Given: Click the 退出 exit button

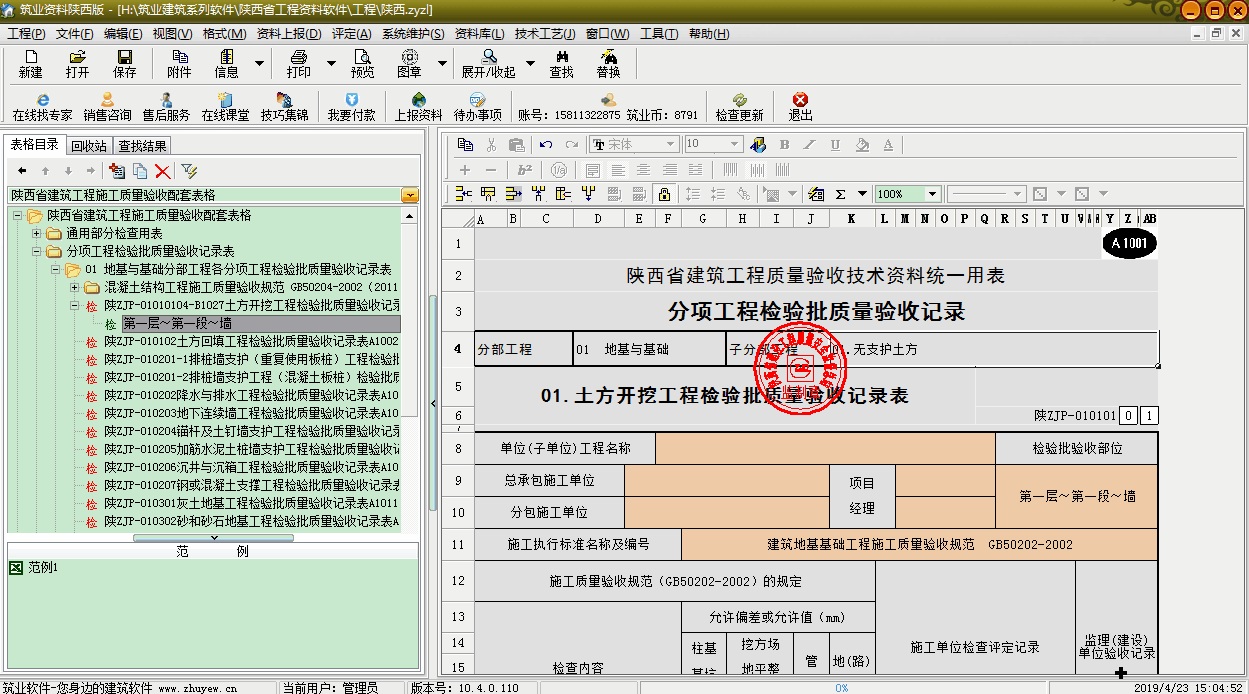Looking at the screenshot, I should tap(799, 107).
